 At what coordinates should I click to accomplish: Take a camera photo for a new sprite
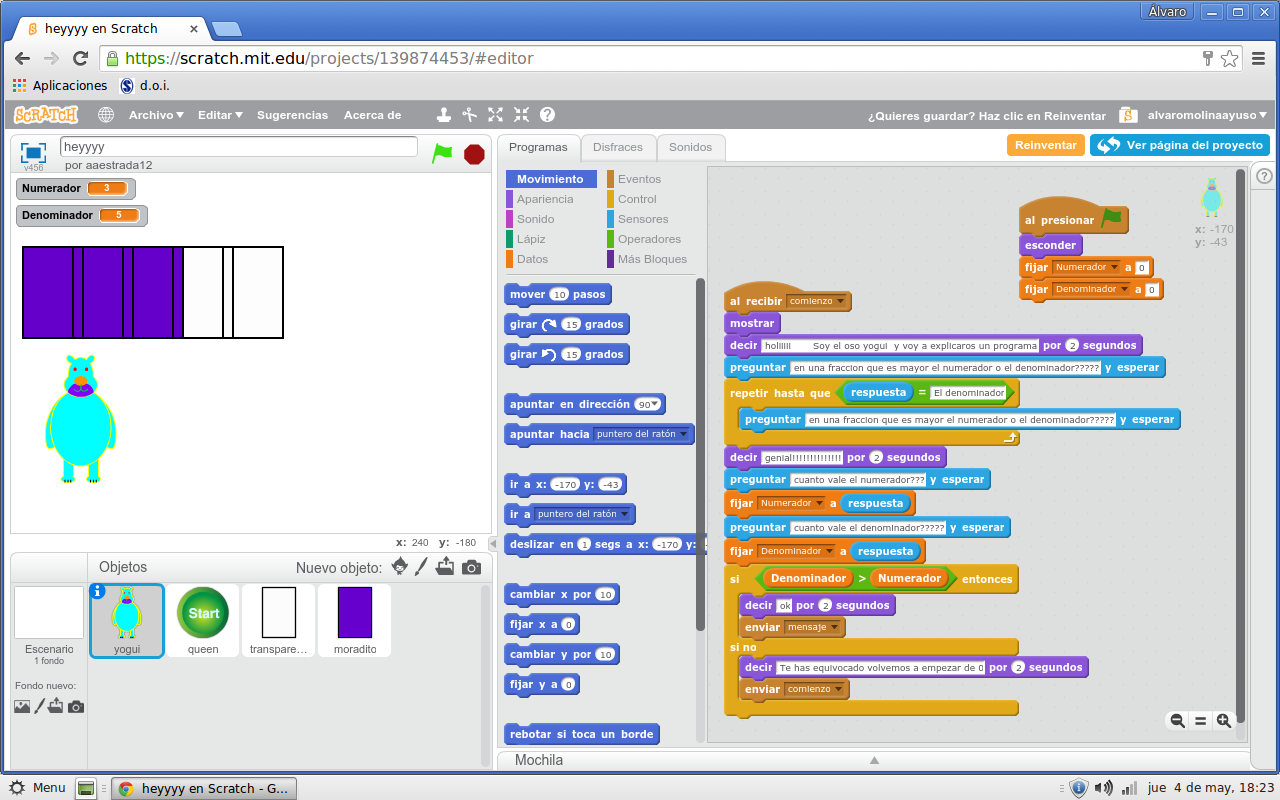pos(471,567)
